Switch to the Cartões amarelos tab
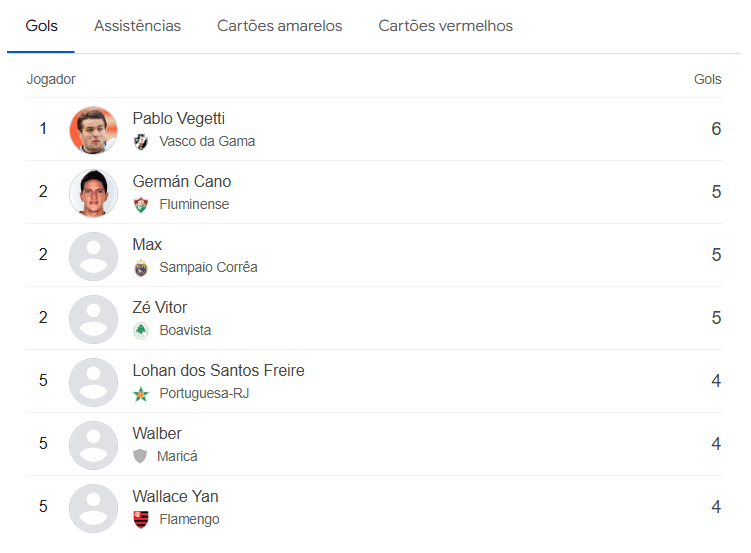 [x=279, y=26]
